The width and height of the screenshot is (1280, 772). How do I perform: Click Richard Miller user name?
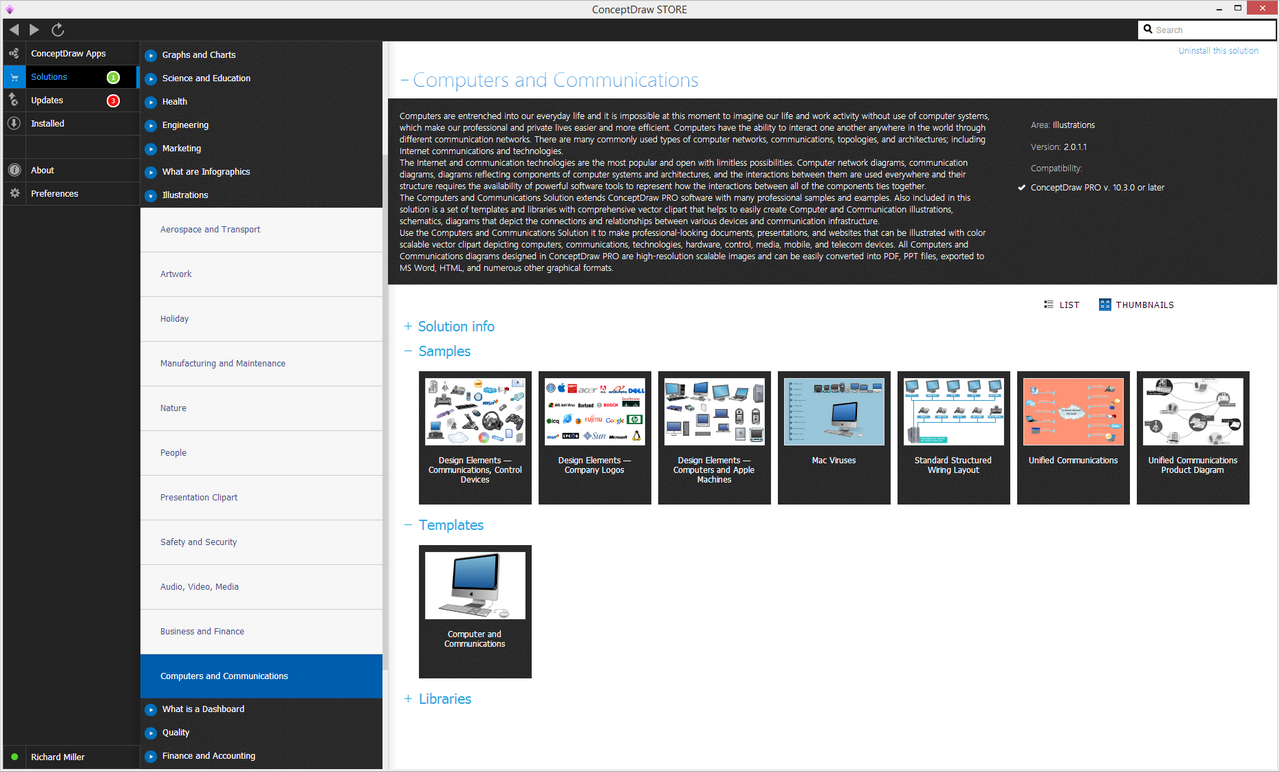pyautogui.click(x=58, y=757)
